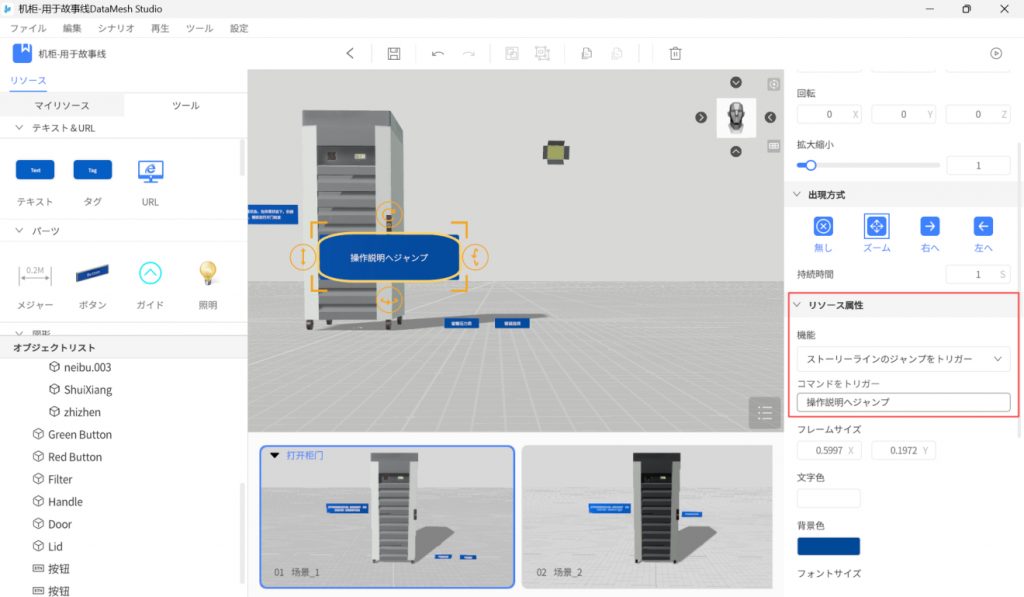This screenshot has width=1024, height=597.
Task: Select the lighting bulb tool
Action: coord(207,273)
